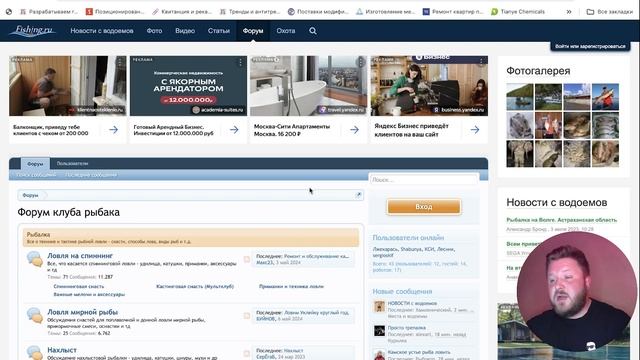Viewport: 640px width, 360px height.
Task: Open the 'Tianye Chemicals' bookmark
Action: tap(518, 12)
